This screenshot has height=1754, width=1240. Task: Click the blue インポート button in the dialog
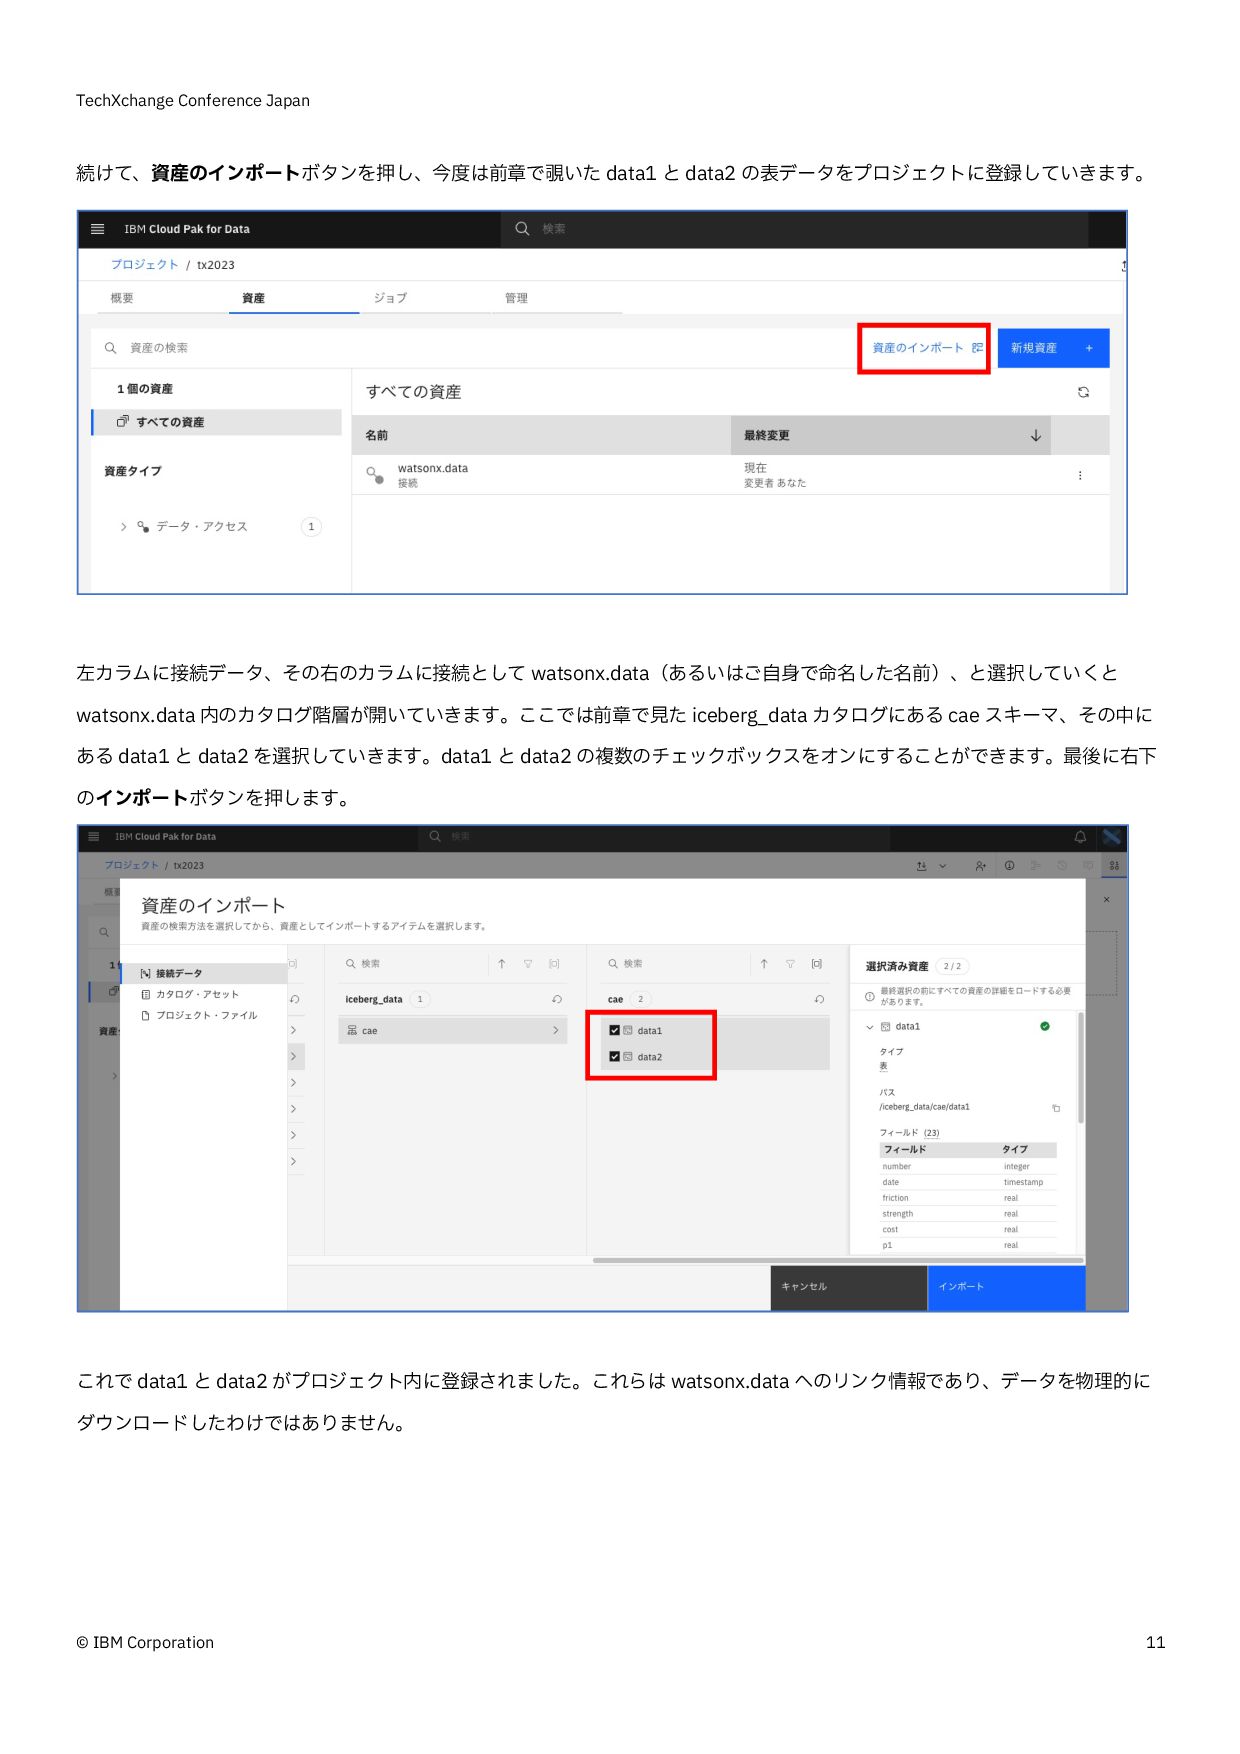click(1007, 1287)
